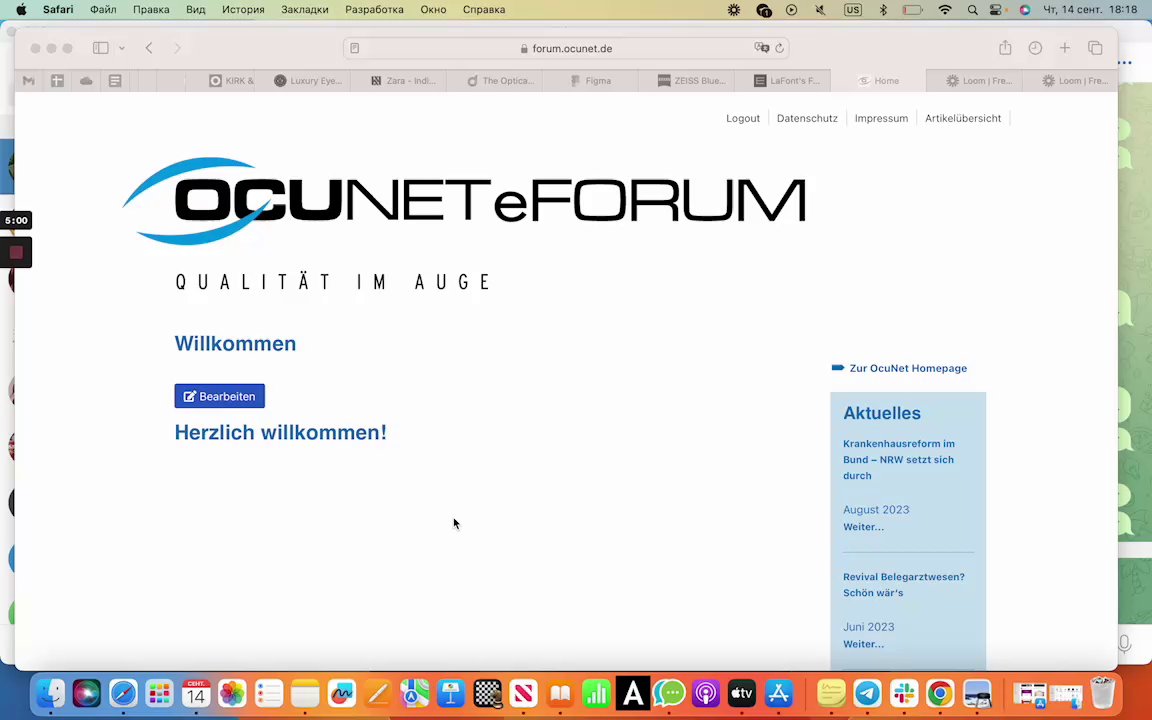Open the History clock icon in toolbar
This screenshot has height=720, width=1152.
pyautogui.click(x=1035, y=48)
